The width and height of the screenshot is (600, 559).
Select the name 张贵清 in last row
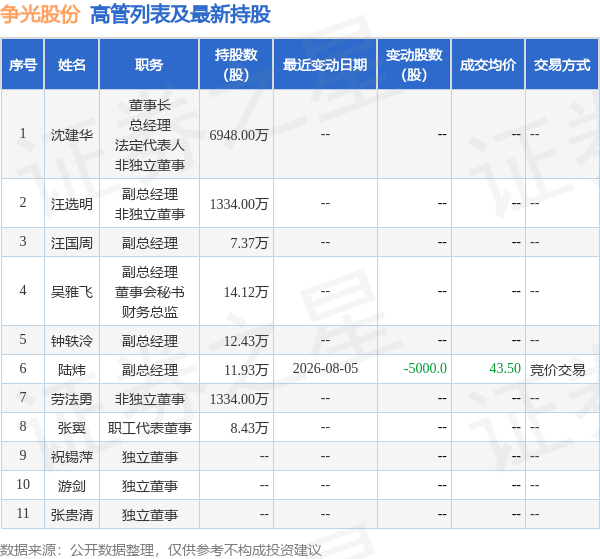72,515
